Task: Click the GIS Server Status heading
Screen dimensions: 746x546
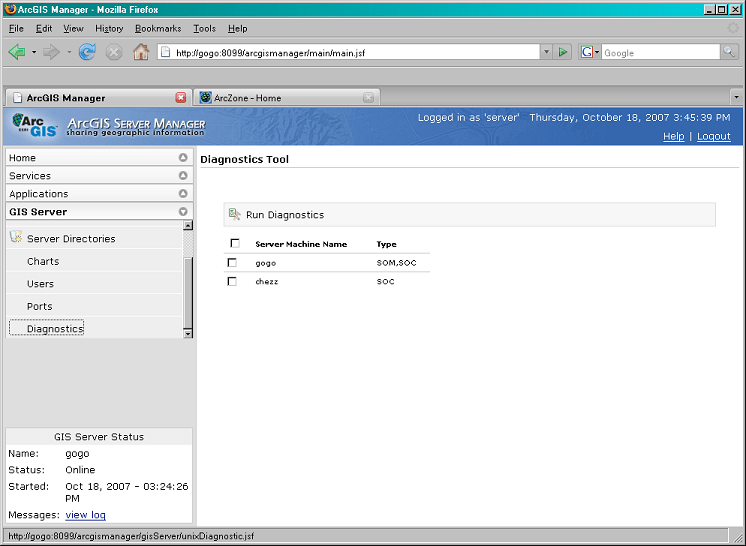Action: (99, 437)
